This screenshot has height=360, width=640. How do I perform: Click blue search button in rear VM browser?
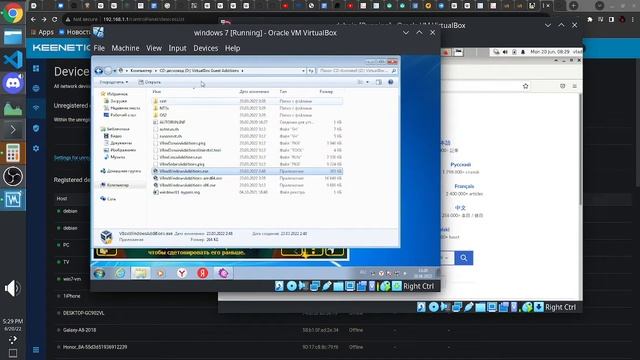464,258
